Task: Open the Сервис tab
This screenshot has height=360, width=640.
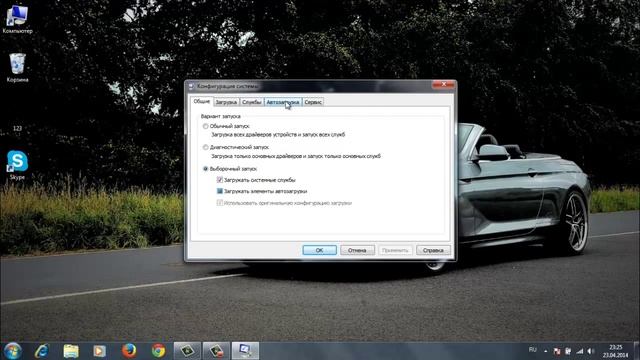Action: 313,102
